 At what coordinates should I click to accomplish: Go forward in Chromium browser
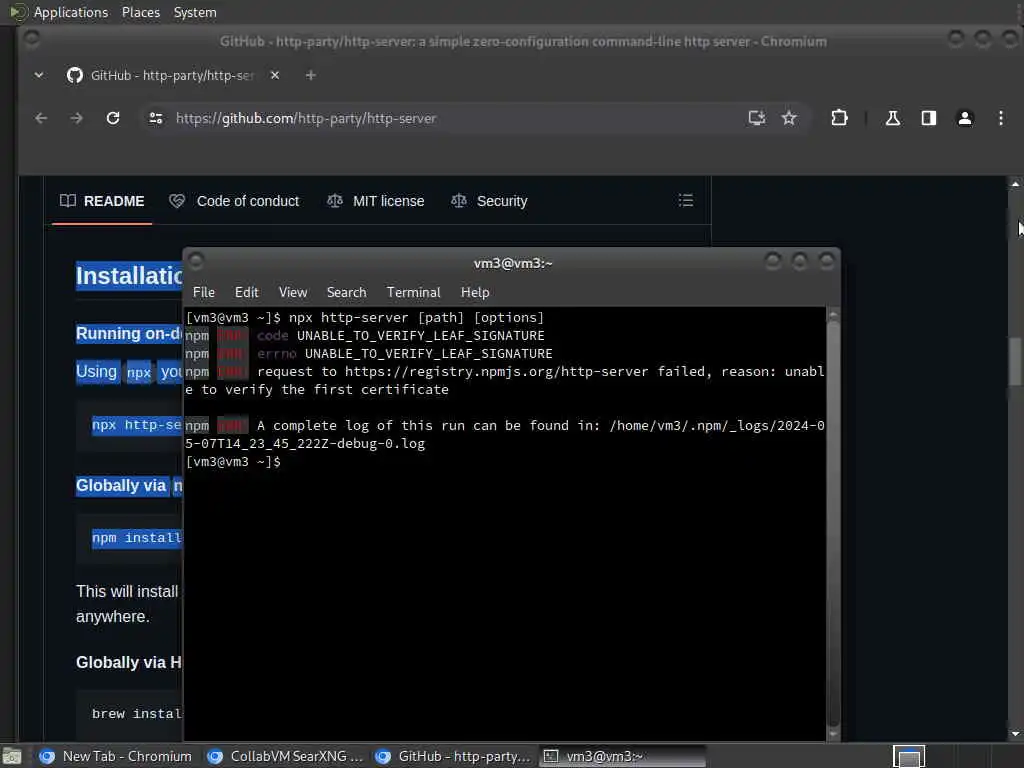76,118
